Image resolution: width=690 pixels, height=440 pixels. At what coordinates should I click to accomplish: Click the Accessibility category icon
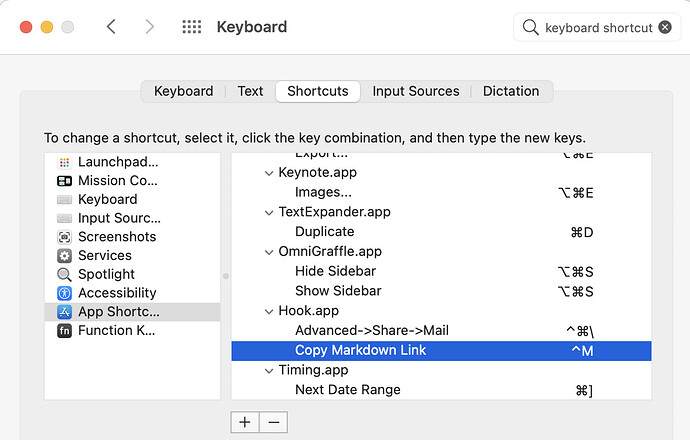pos(64,293)
